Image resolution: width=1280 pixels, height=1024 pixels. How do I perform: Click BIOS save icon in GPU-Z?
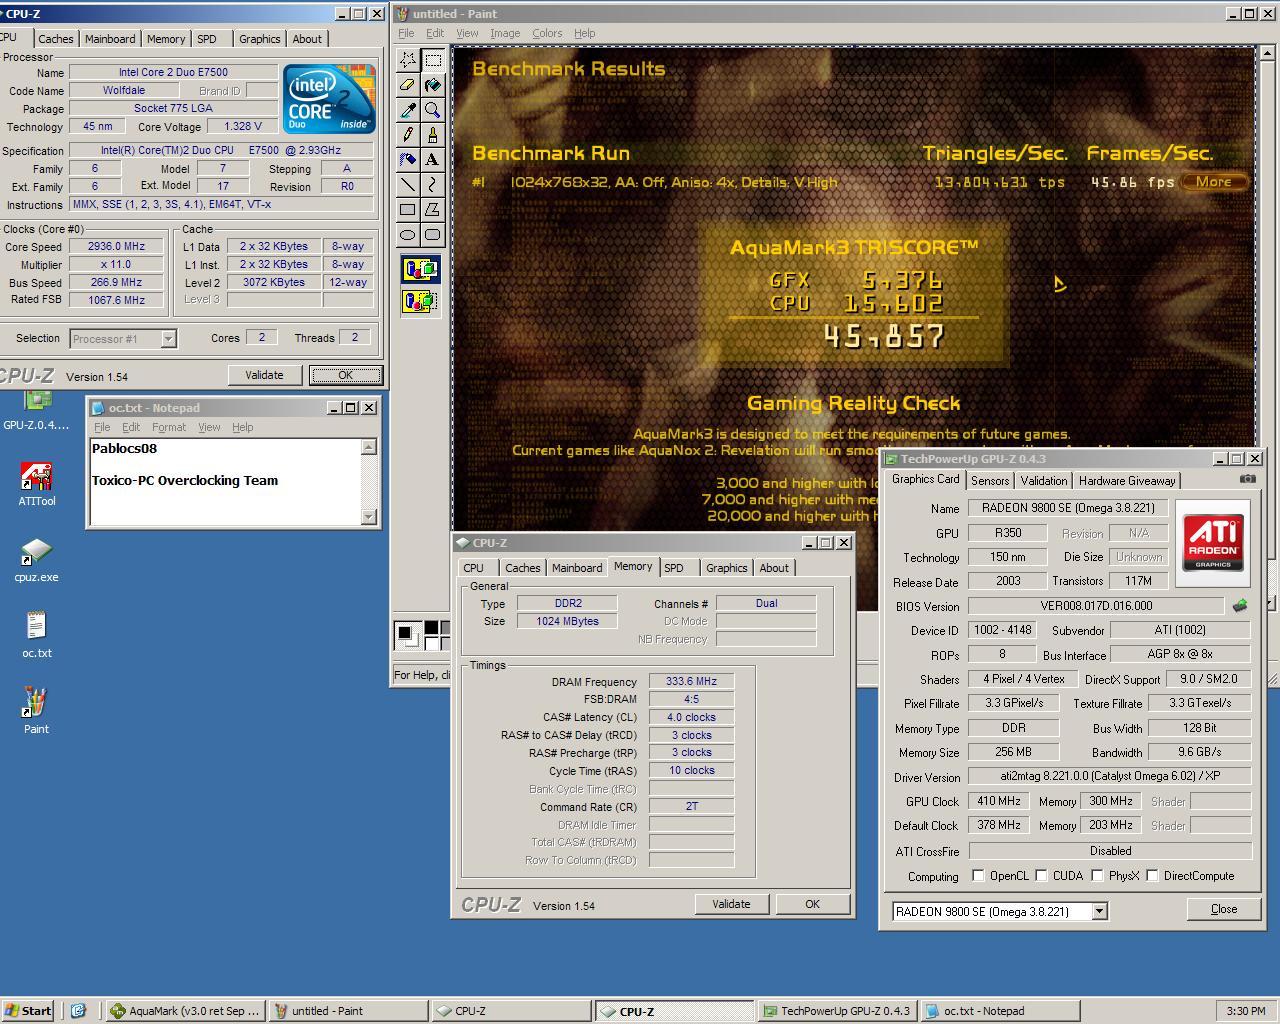[x=1240, y=606]
